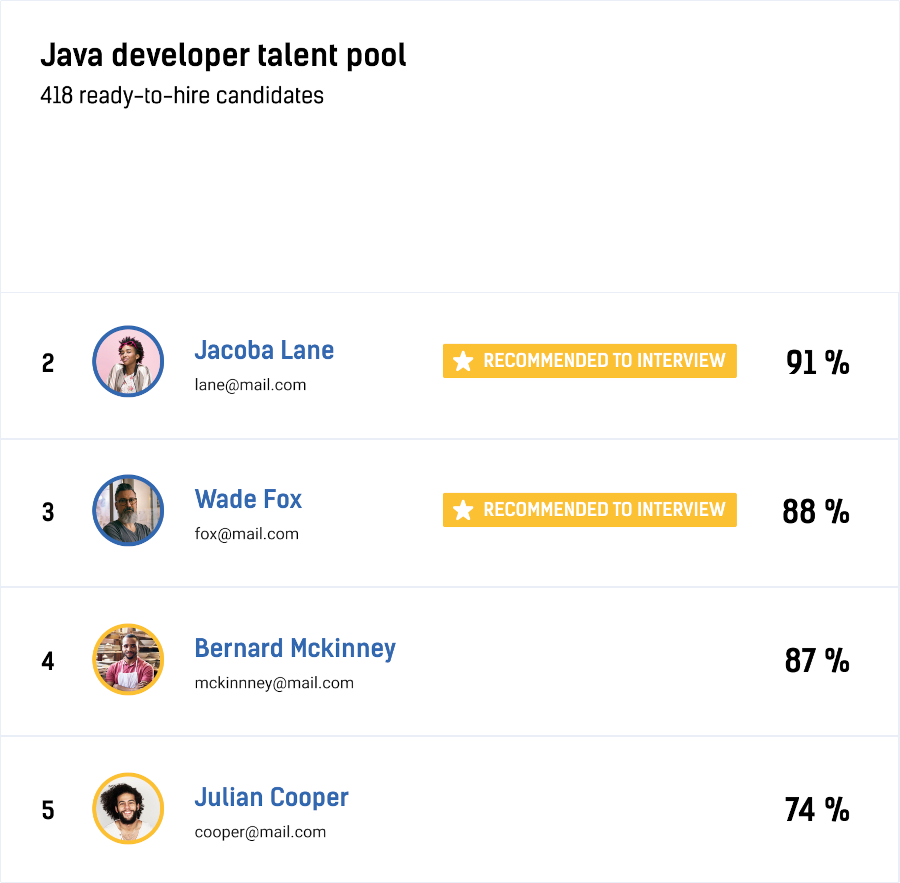Image resolution: width=900 pixels, height=883 pixels.
Task: Select Julian Cooper's avatar image
Action: tap(128, 808)
